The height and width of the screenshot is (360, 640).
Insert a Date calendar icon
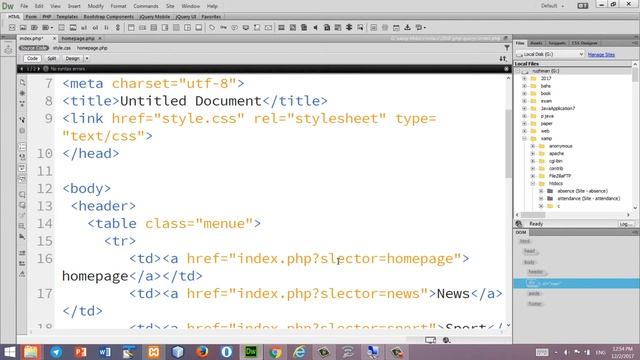pos(396,27)
